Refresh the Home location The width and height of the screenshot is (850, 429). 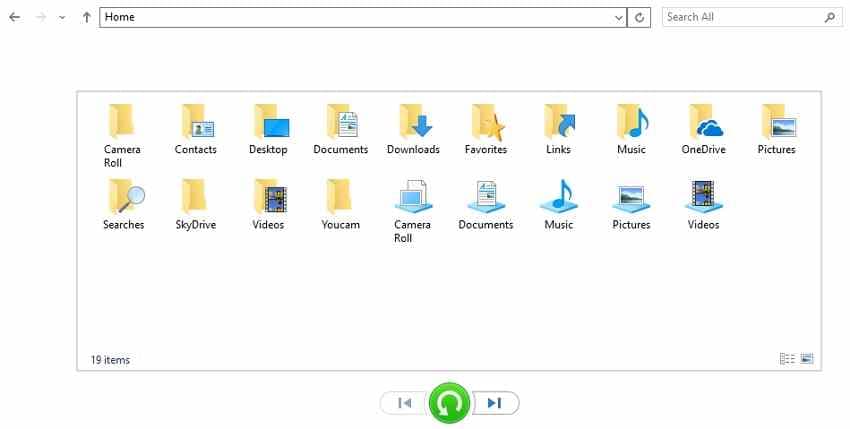pyautogui.click(x=639, y=17)
